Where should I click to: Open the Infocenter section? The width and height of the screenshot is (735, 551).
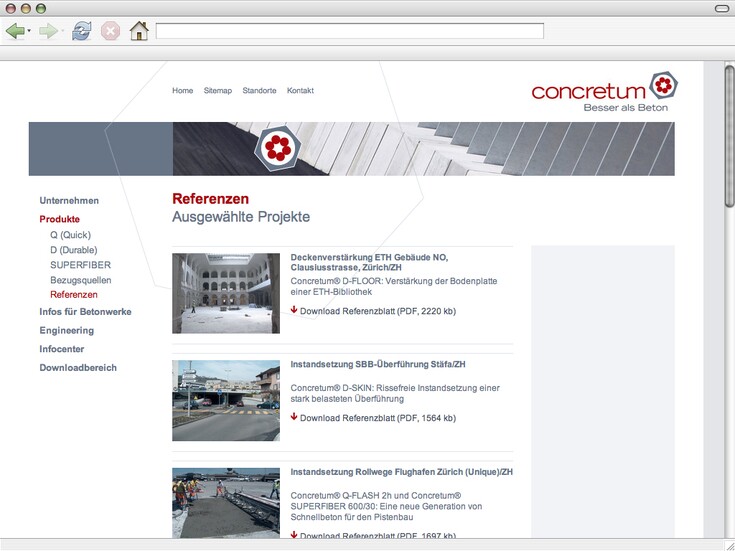[x=62, y=349]
